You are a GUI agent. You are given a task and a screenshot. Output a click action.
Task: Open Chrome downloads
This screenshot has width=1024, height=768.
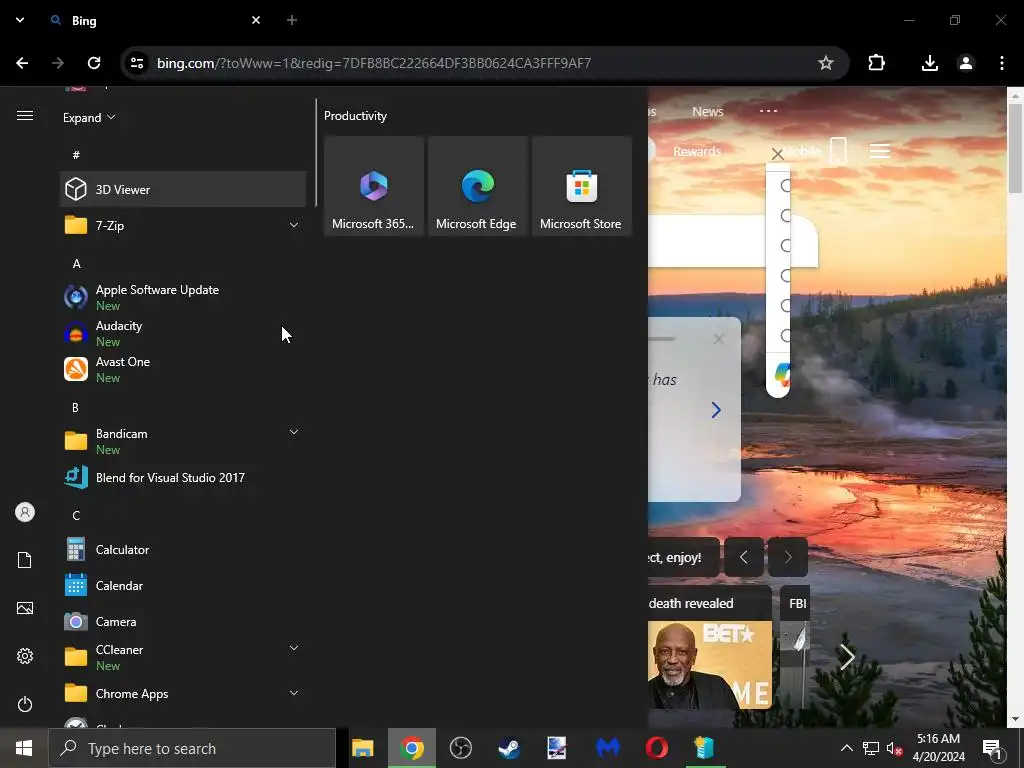(x=929, y=63)
